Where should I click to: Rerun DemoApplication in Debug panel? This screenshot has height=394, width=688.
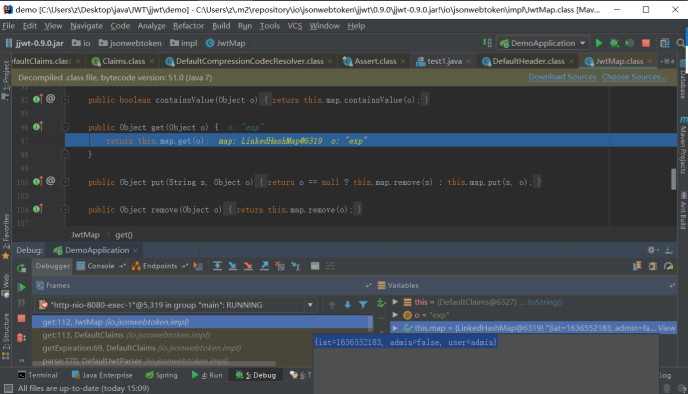[22, 268]
